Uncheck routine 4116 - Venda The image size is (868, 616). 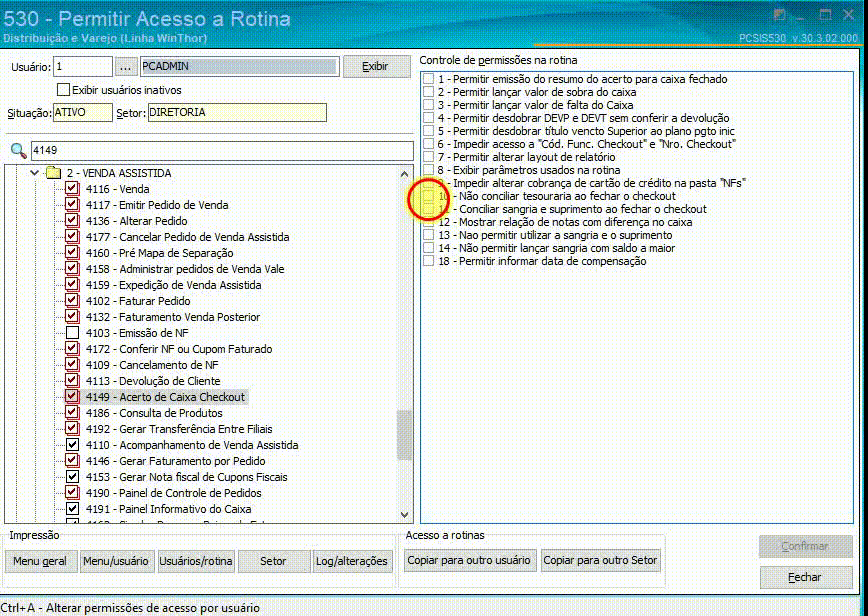[72, 189]
